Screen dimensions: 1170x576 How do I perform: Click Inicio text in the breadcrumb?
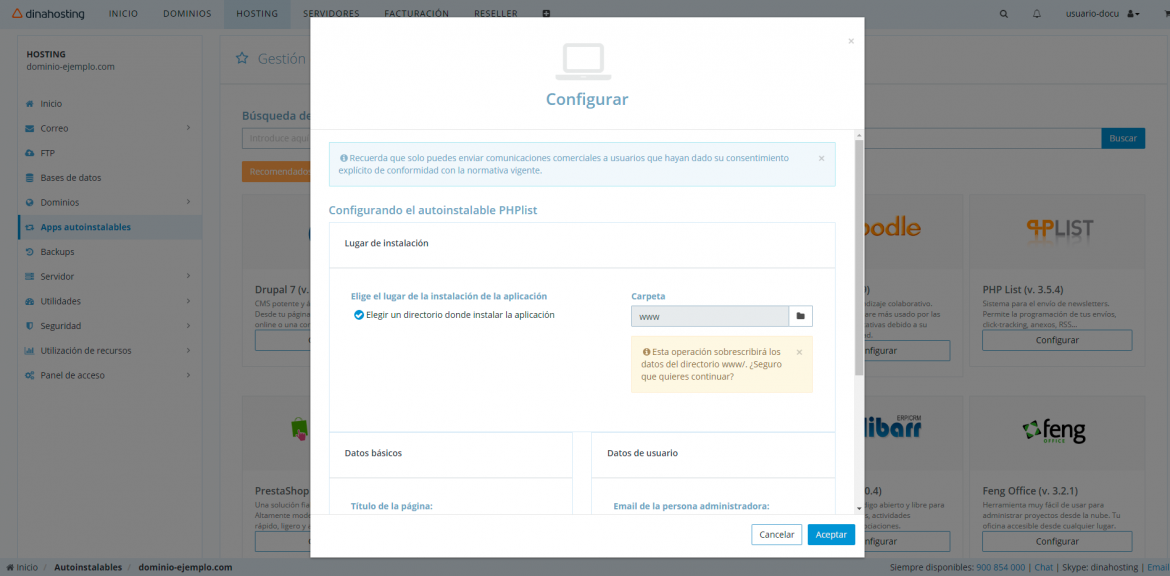(27, 567)
